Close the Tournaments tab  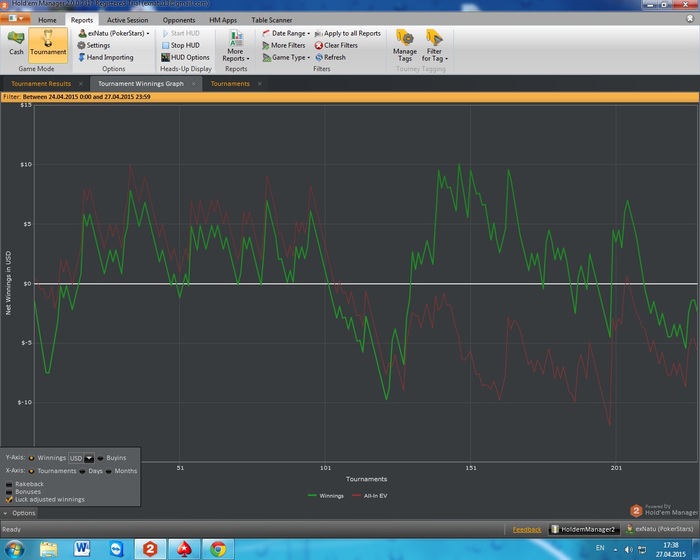[259, 84]
